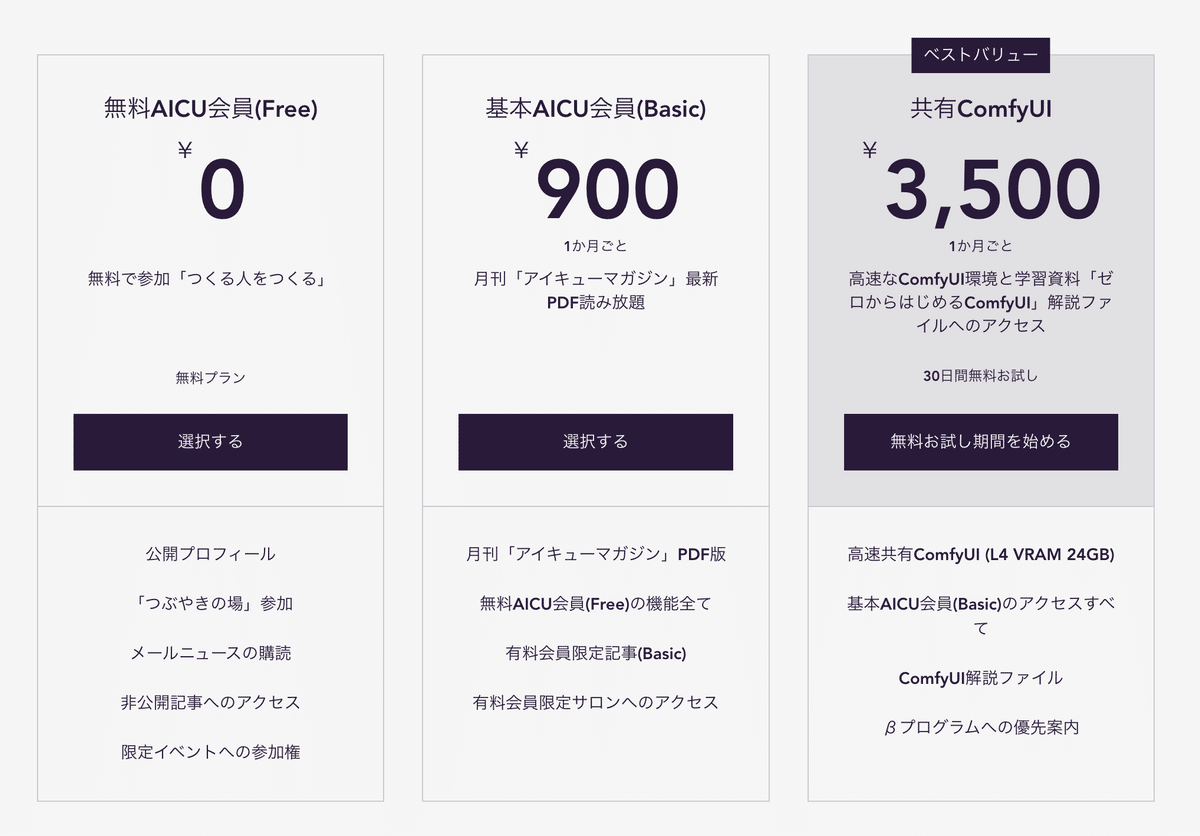Click 選択する button under Basic plan

(x=595, y=442)
